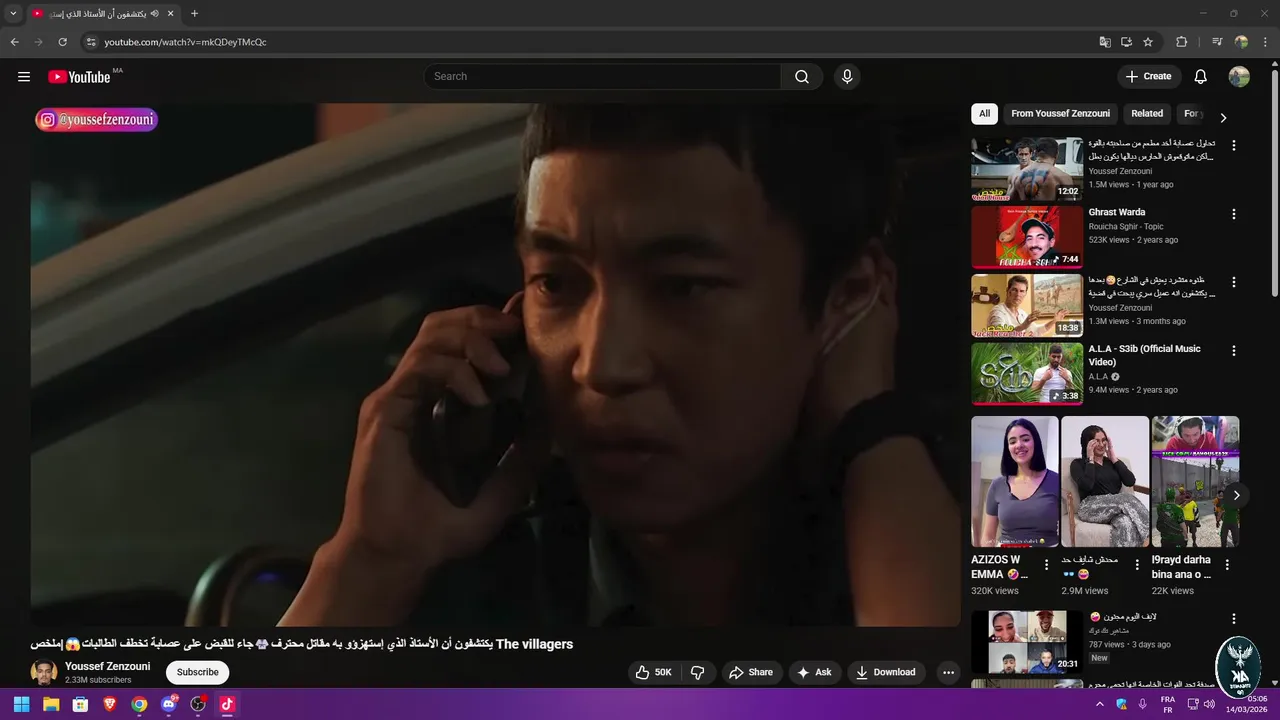Open options for I9rayd darha short
The height and width of the screenshot is (720, 1280).
[1227, 565]
